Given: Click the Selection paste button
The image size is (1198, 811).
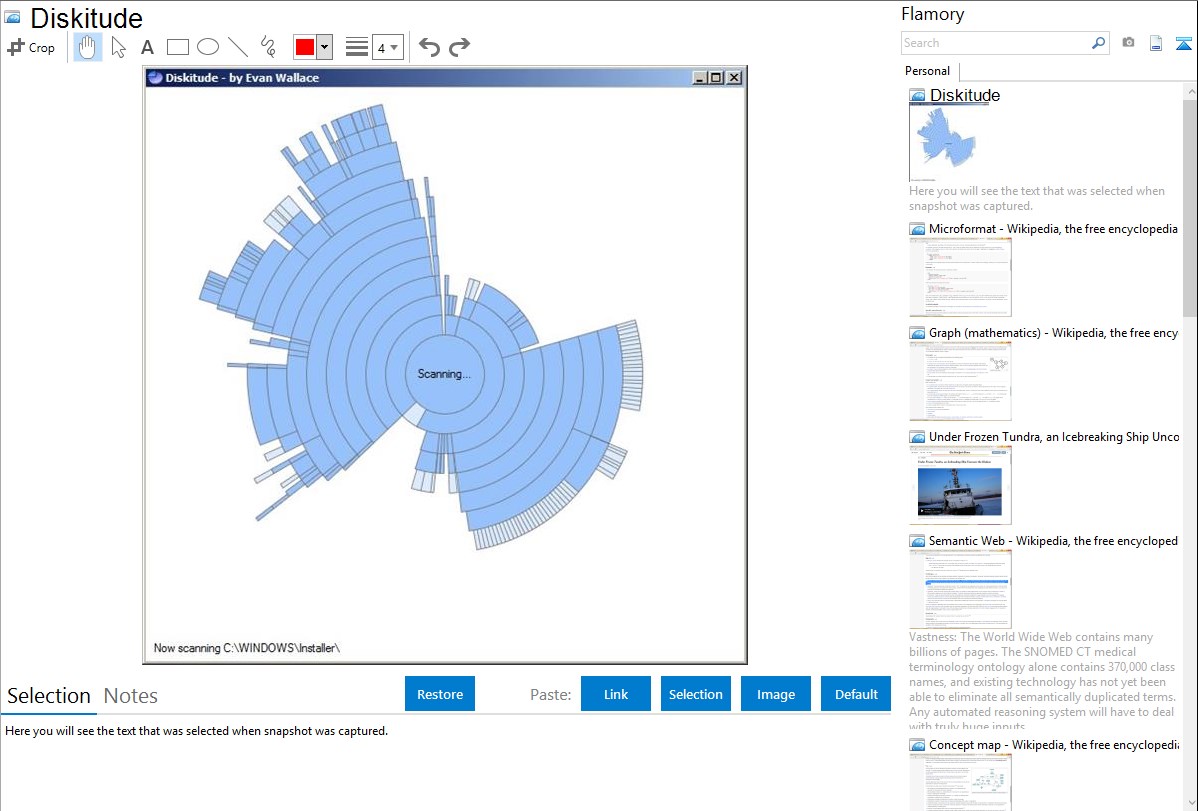Looking at the screenshot, I should coord(696,694).
